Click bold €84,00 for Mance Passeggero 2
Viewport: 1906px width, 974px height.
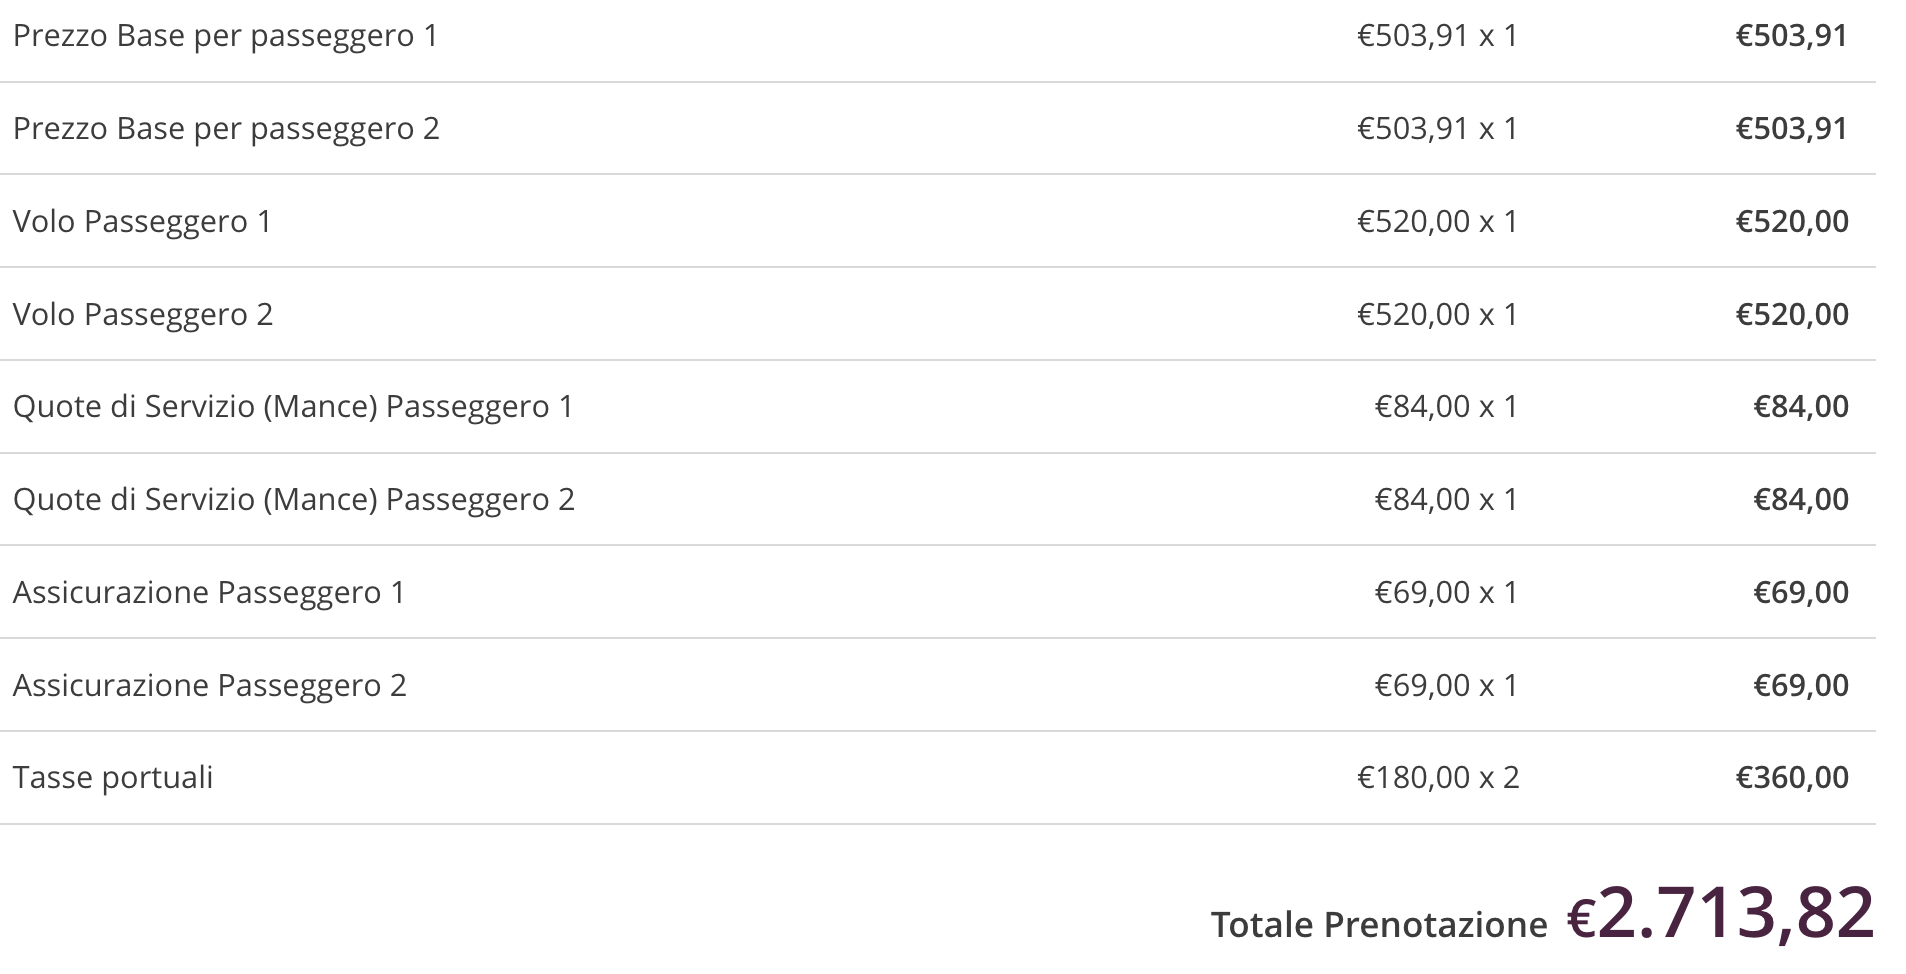(1801, 500)
